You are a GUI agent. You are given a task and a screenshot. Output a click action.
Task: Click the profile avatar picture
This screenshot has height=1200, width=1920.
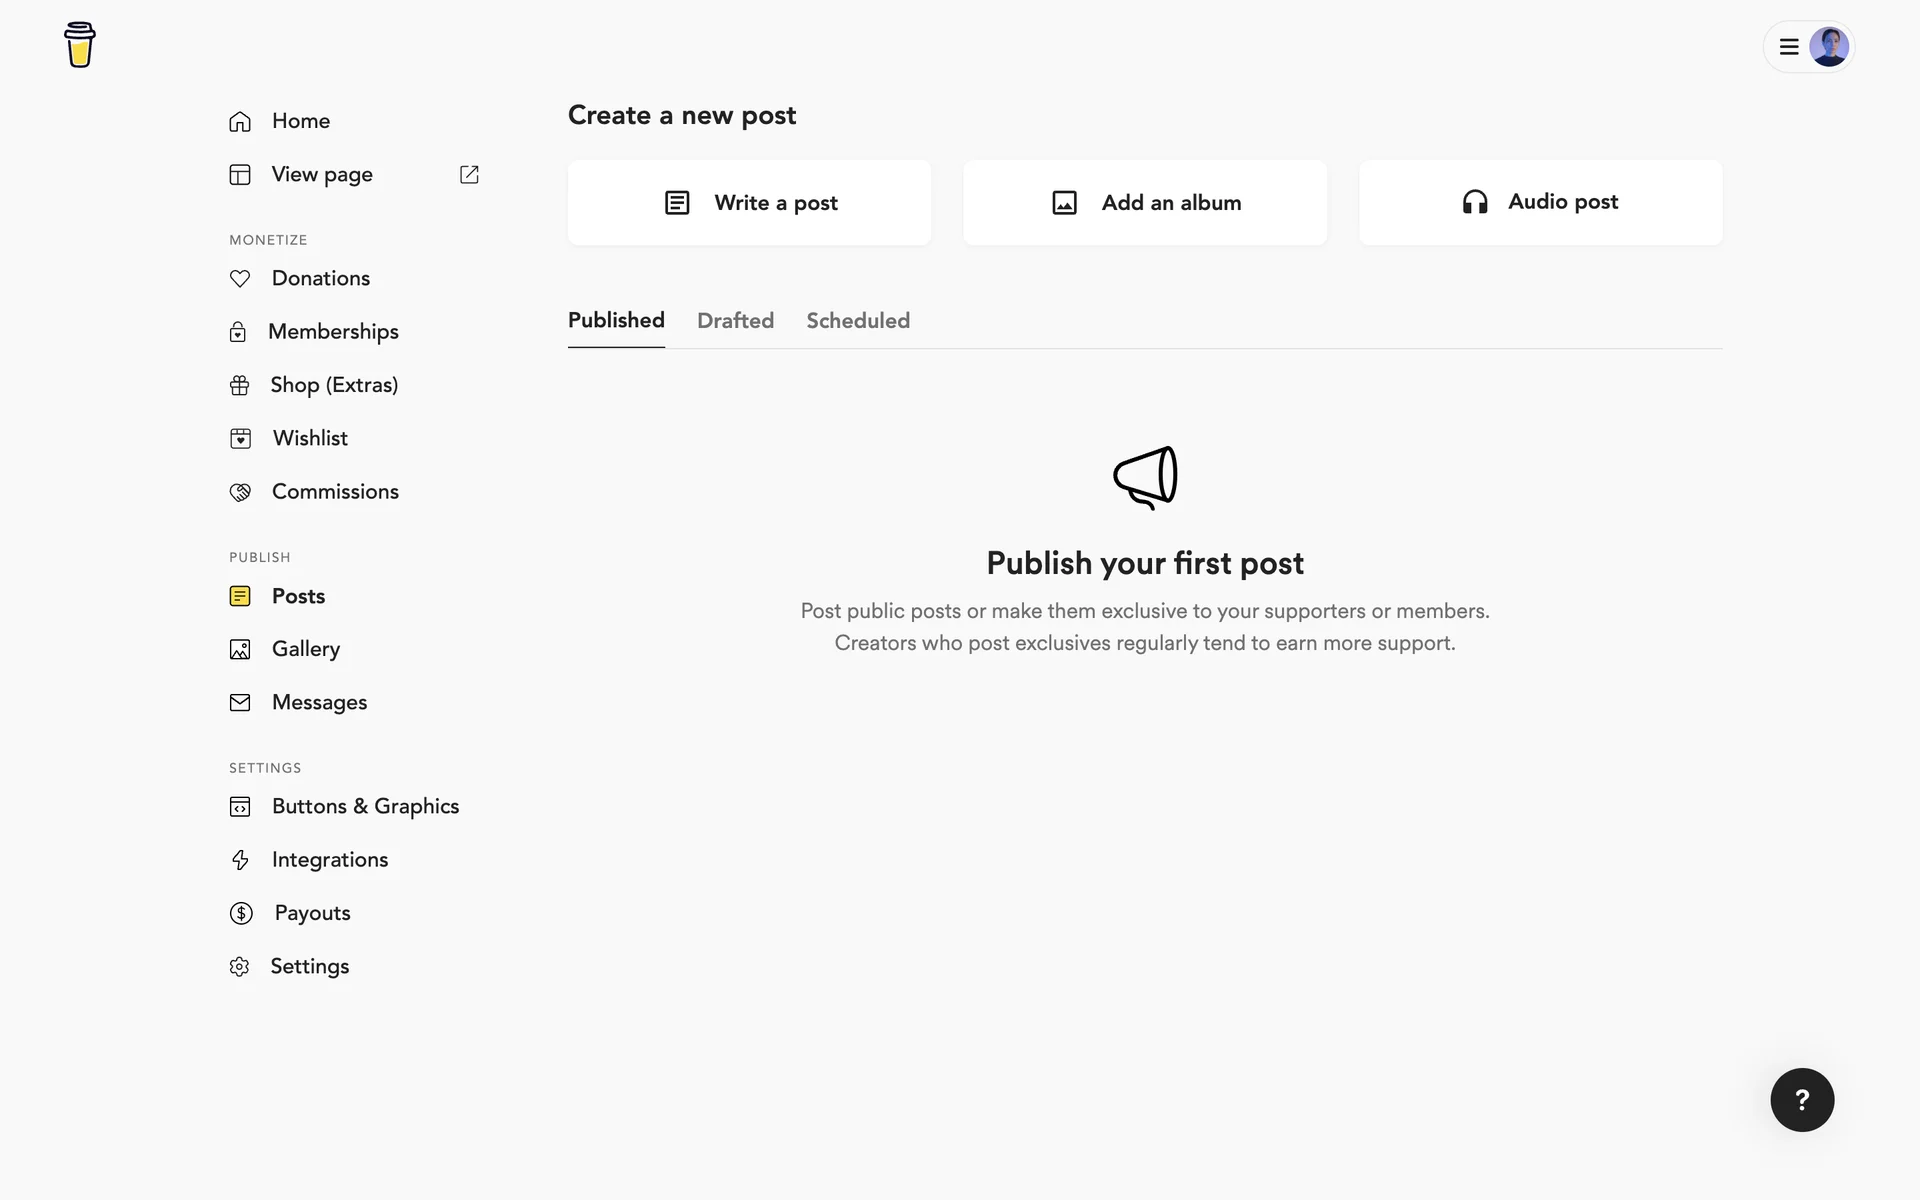click(1829, 47)
